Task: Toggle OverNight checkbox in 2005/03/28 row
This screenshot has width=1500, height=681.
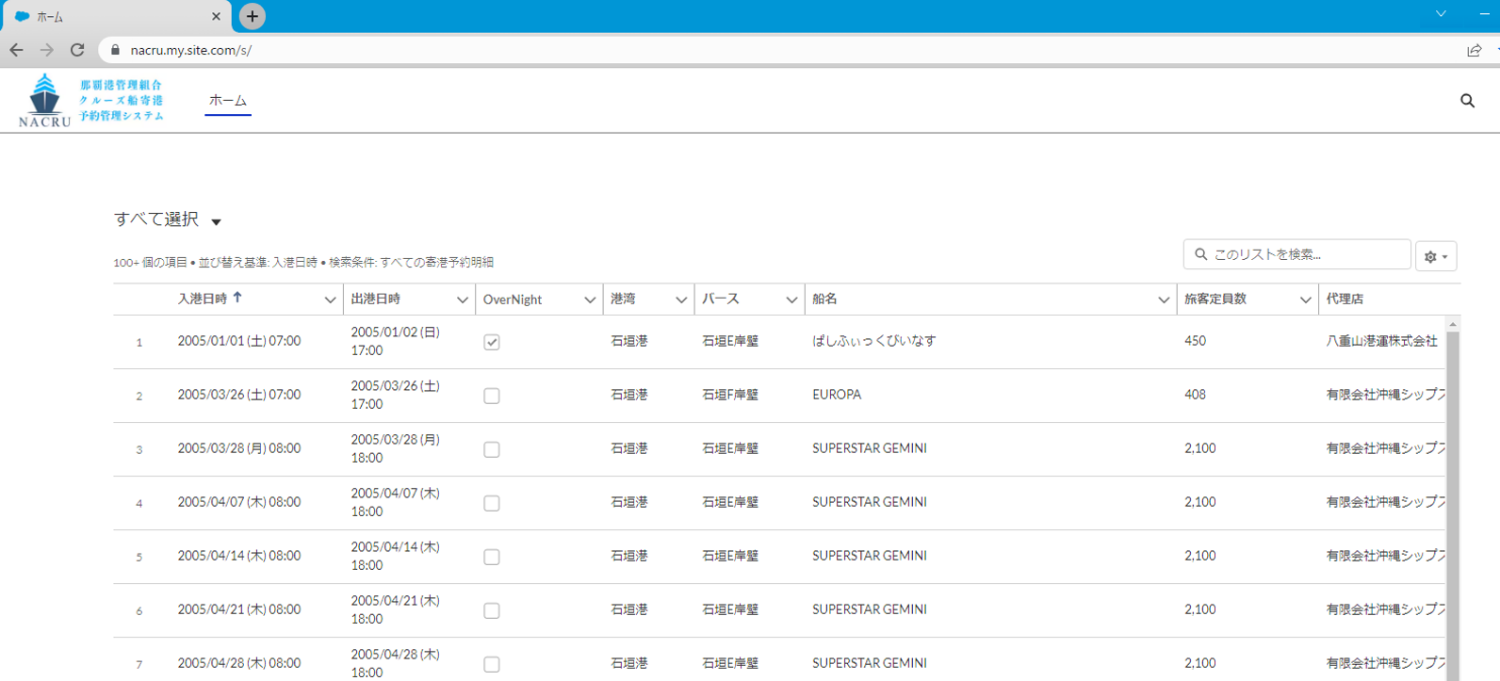Action: [491, 450]
